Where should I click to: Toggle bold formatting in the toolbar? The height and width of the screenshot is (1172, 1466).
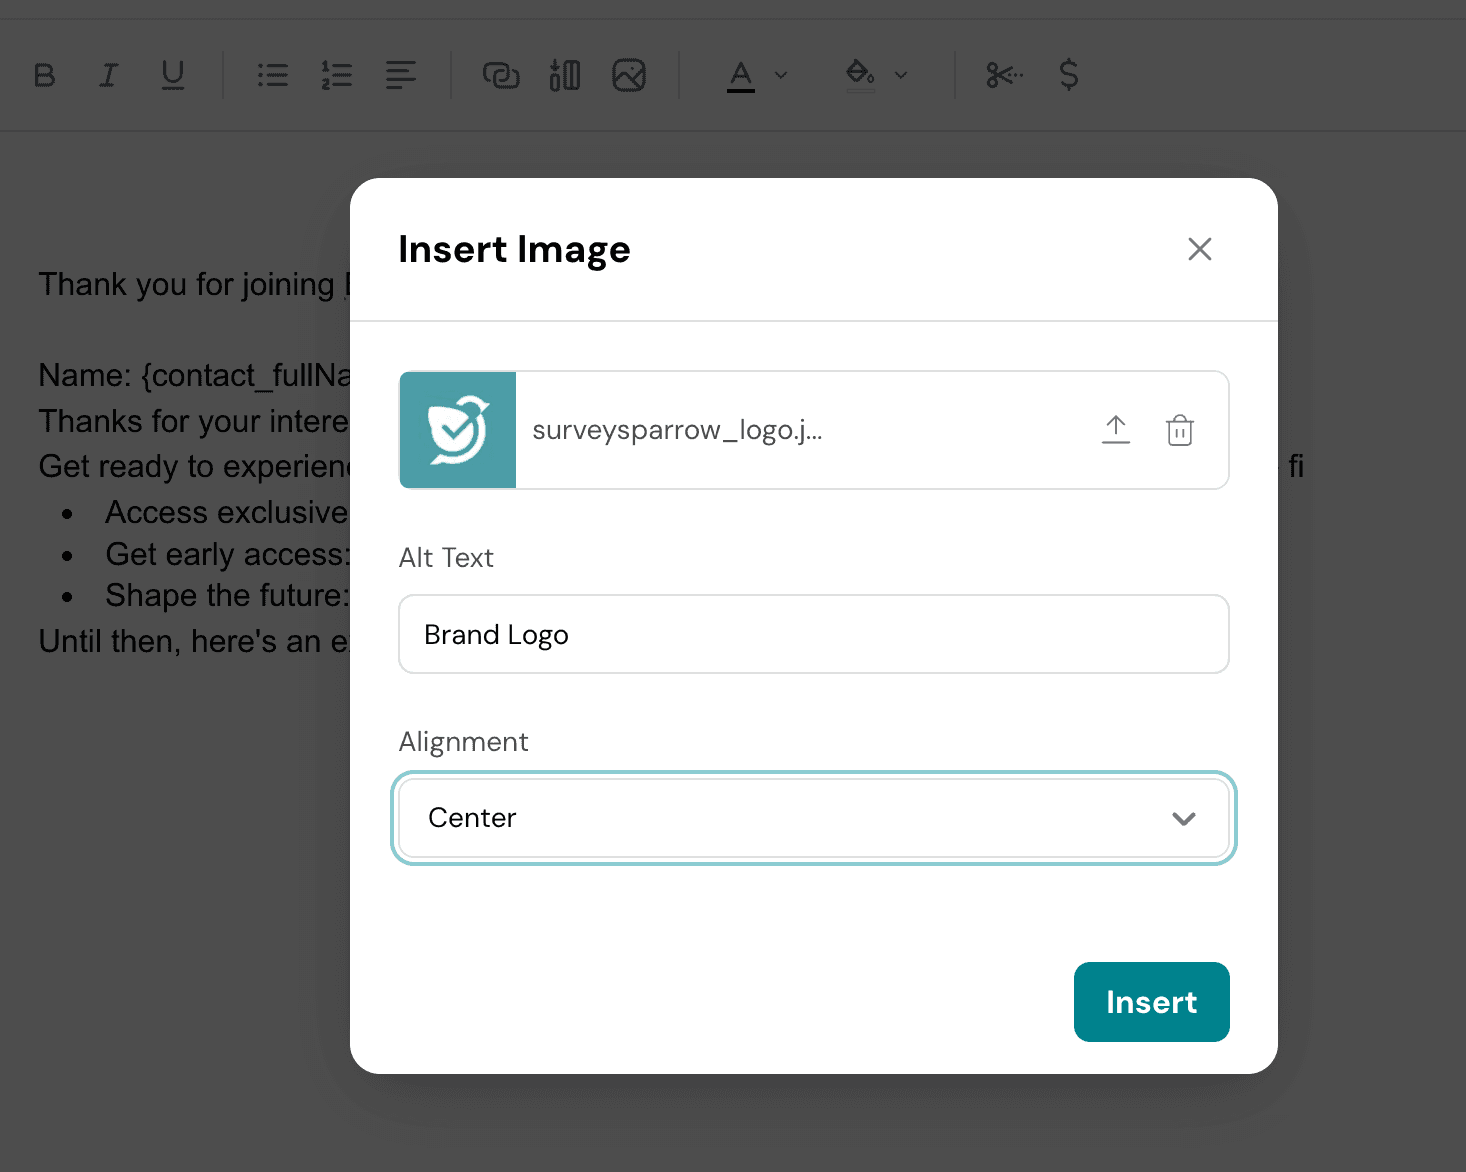click(x=45, y=75)
